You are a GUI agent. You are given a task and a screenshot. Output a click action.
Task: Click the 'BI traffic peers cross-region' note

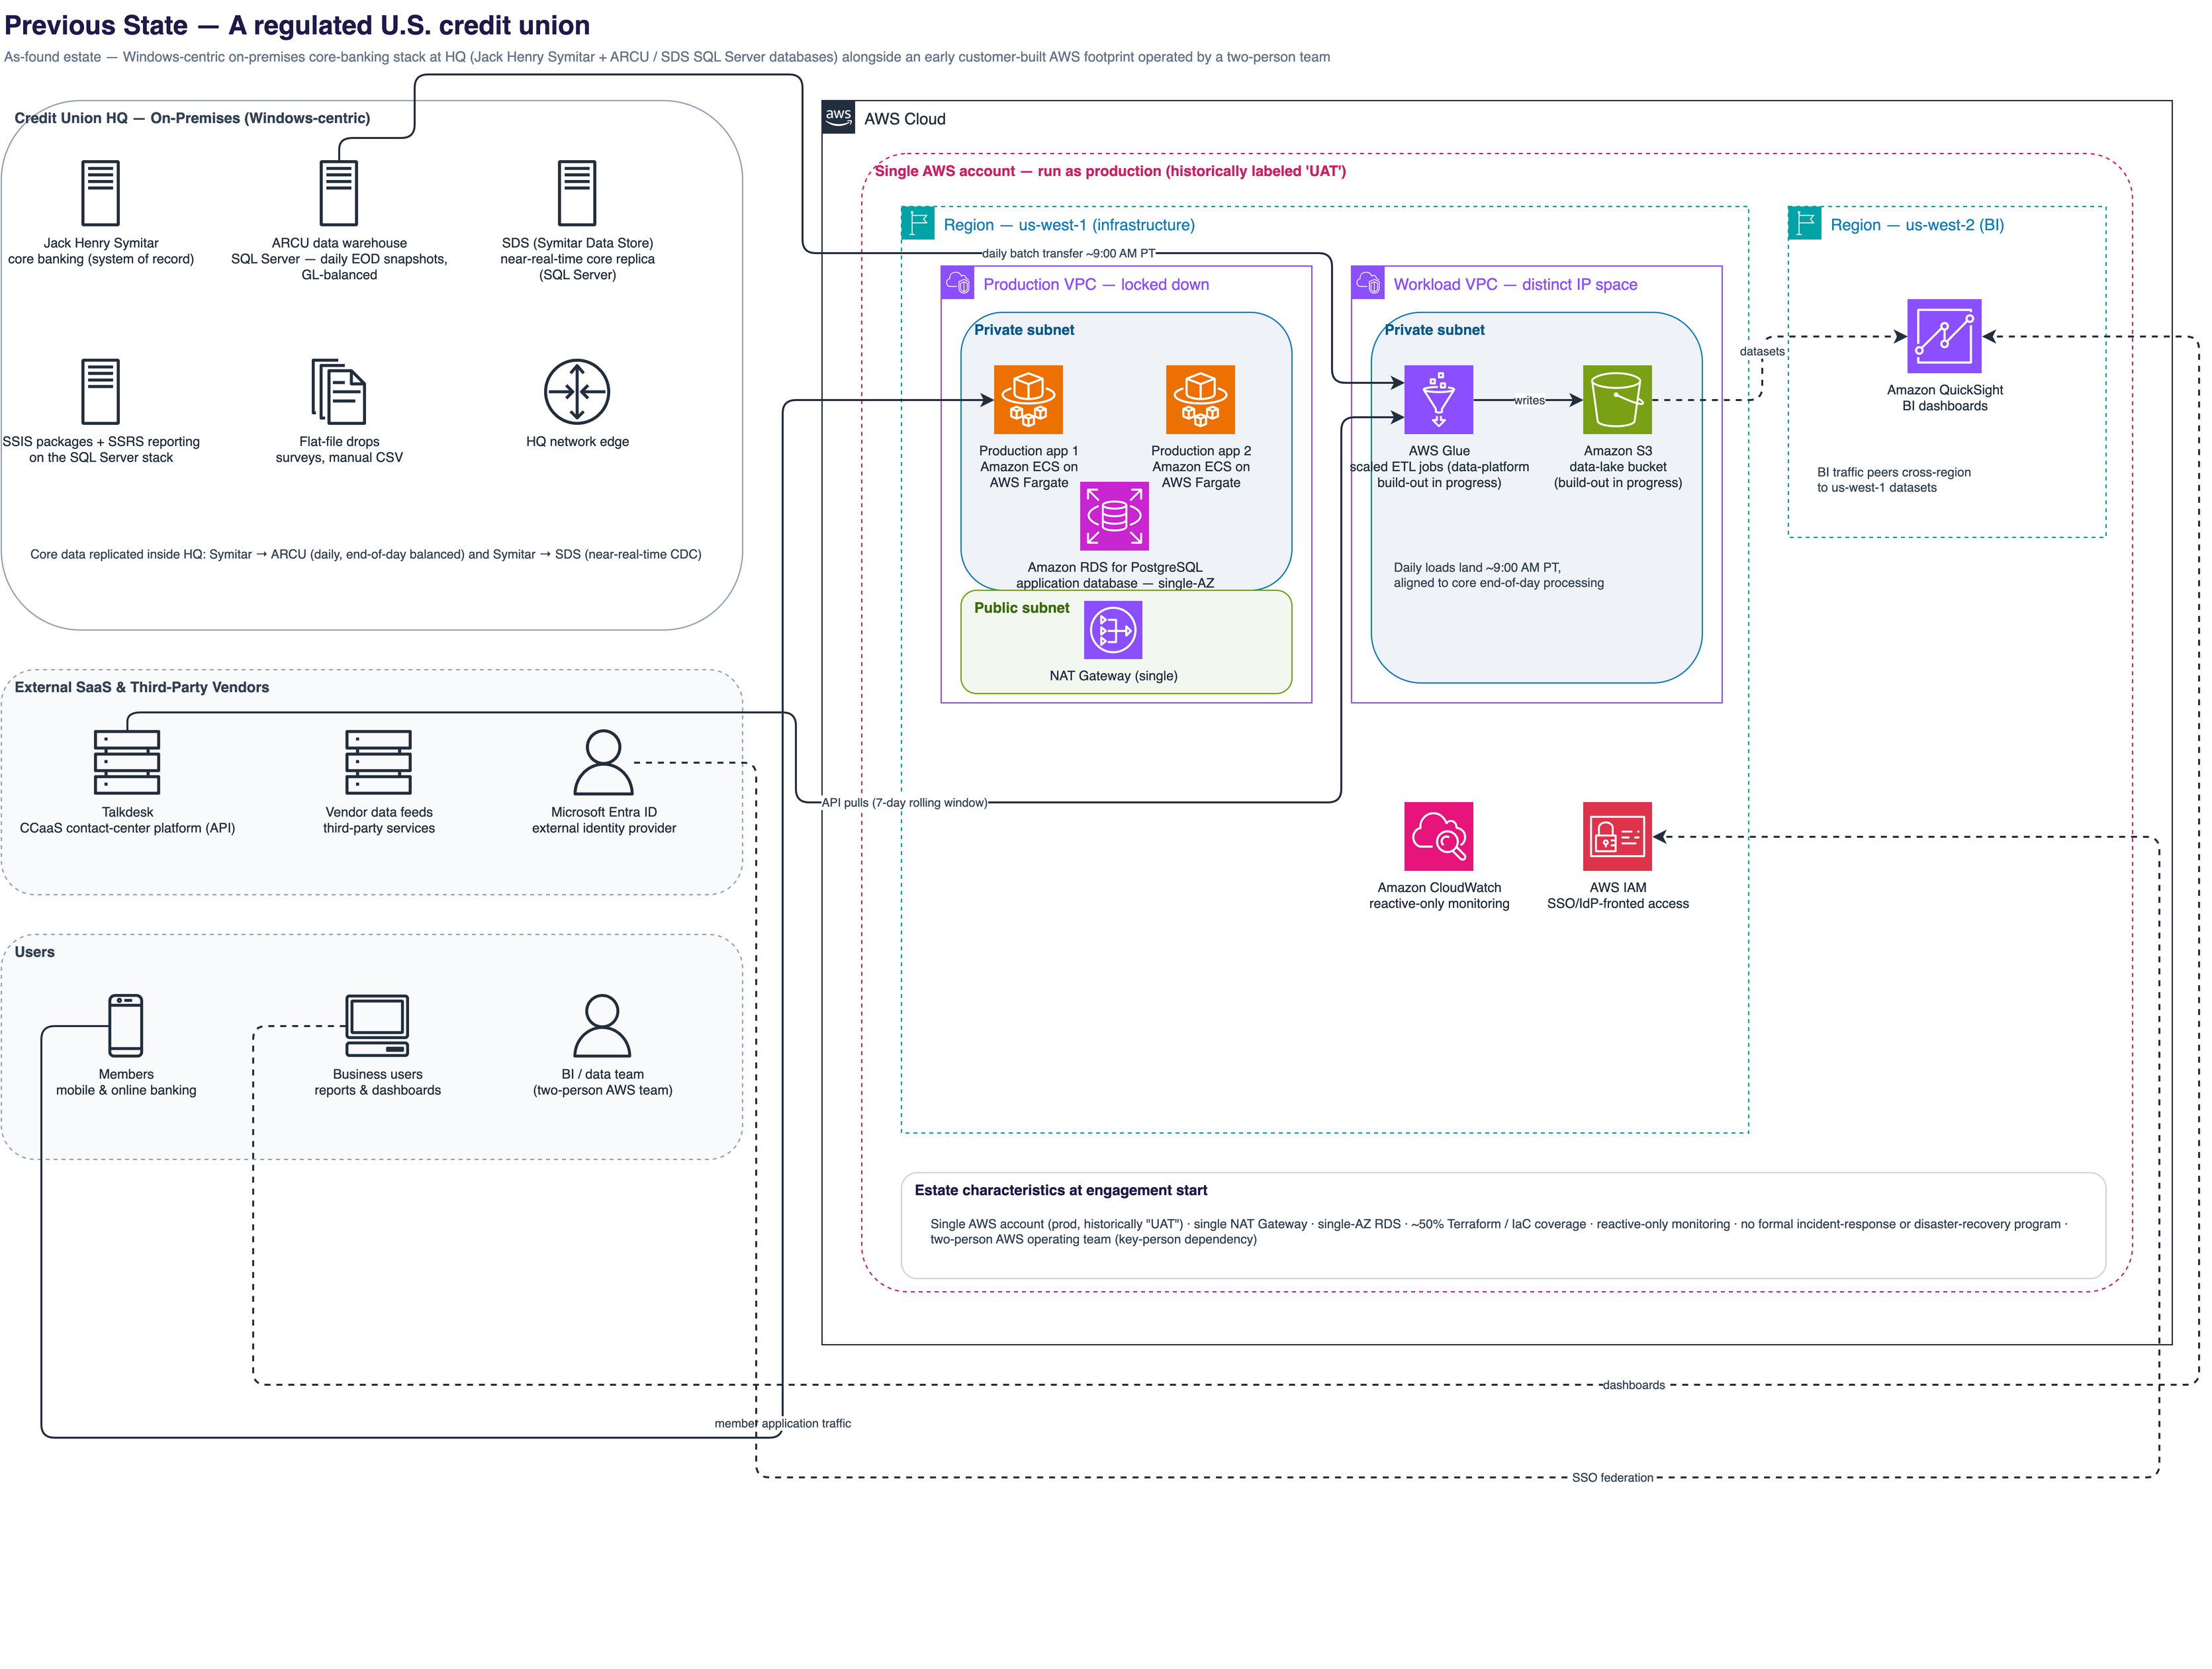click(1894, 480)
